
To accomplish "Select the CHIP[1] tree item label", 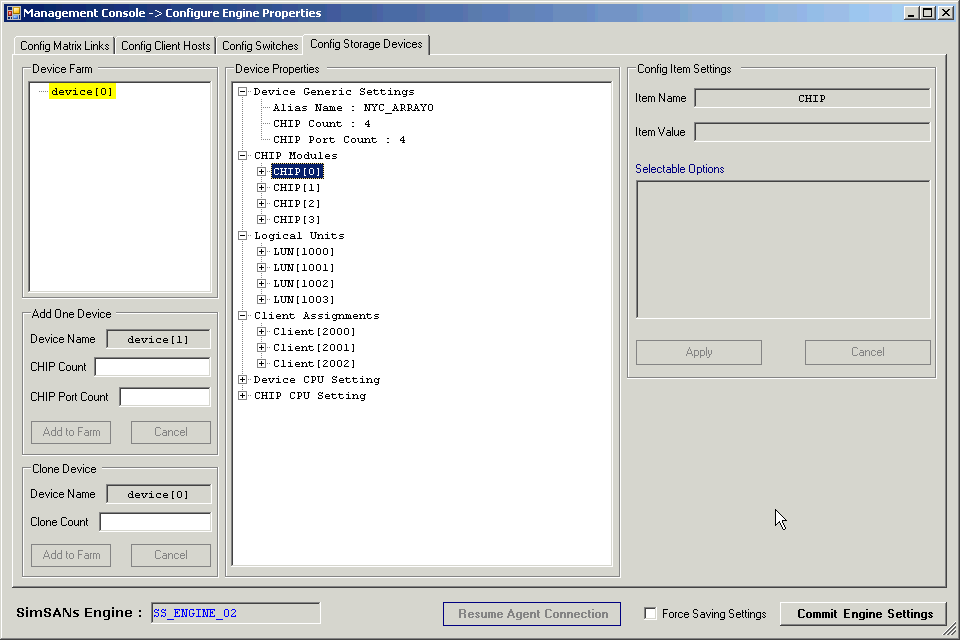I will 297,187.
